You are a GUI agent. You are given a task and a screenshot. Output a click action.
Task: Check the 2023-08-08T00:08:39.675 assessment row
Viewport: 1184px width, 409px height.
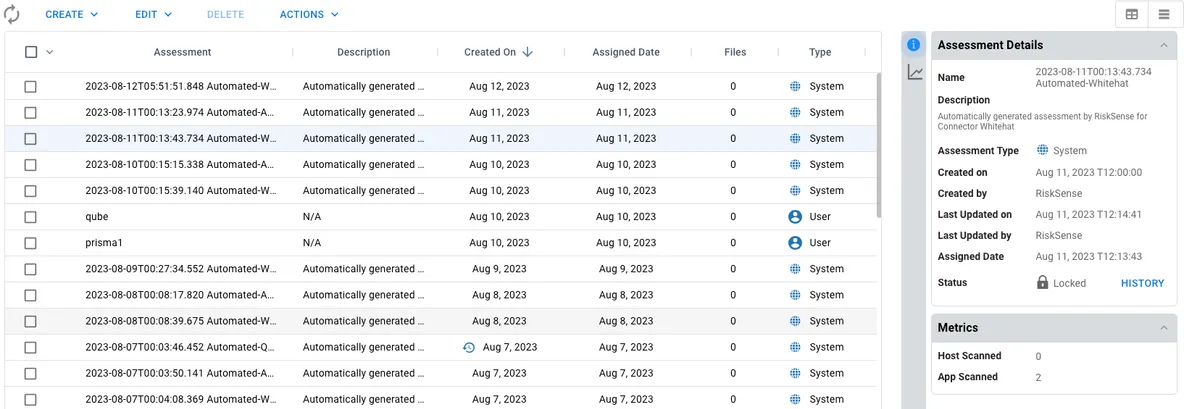click(x=30, y=321)
